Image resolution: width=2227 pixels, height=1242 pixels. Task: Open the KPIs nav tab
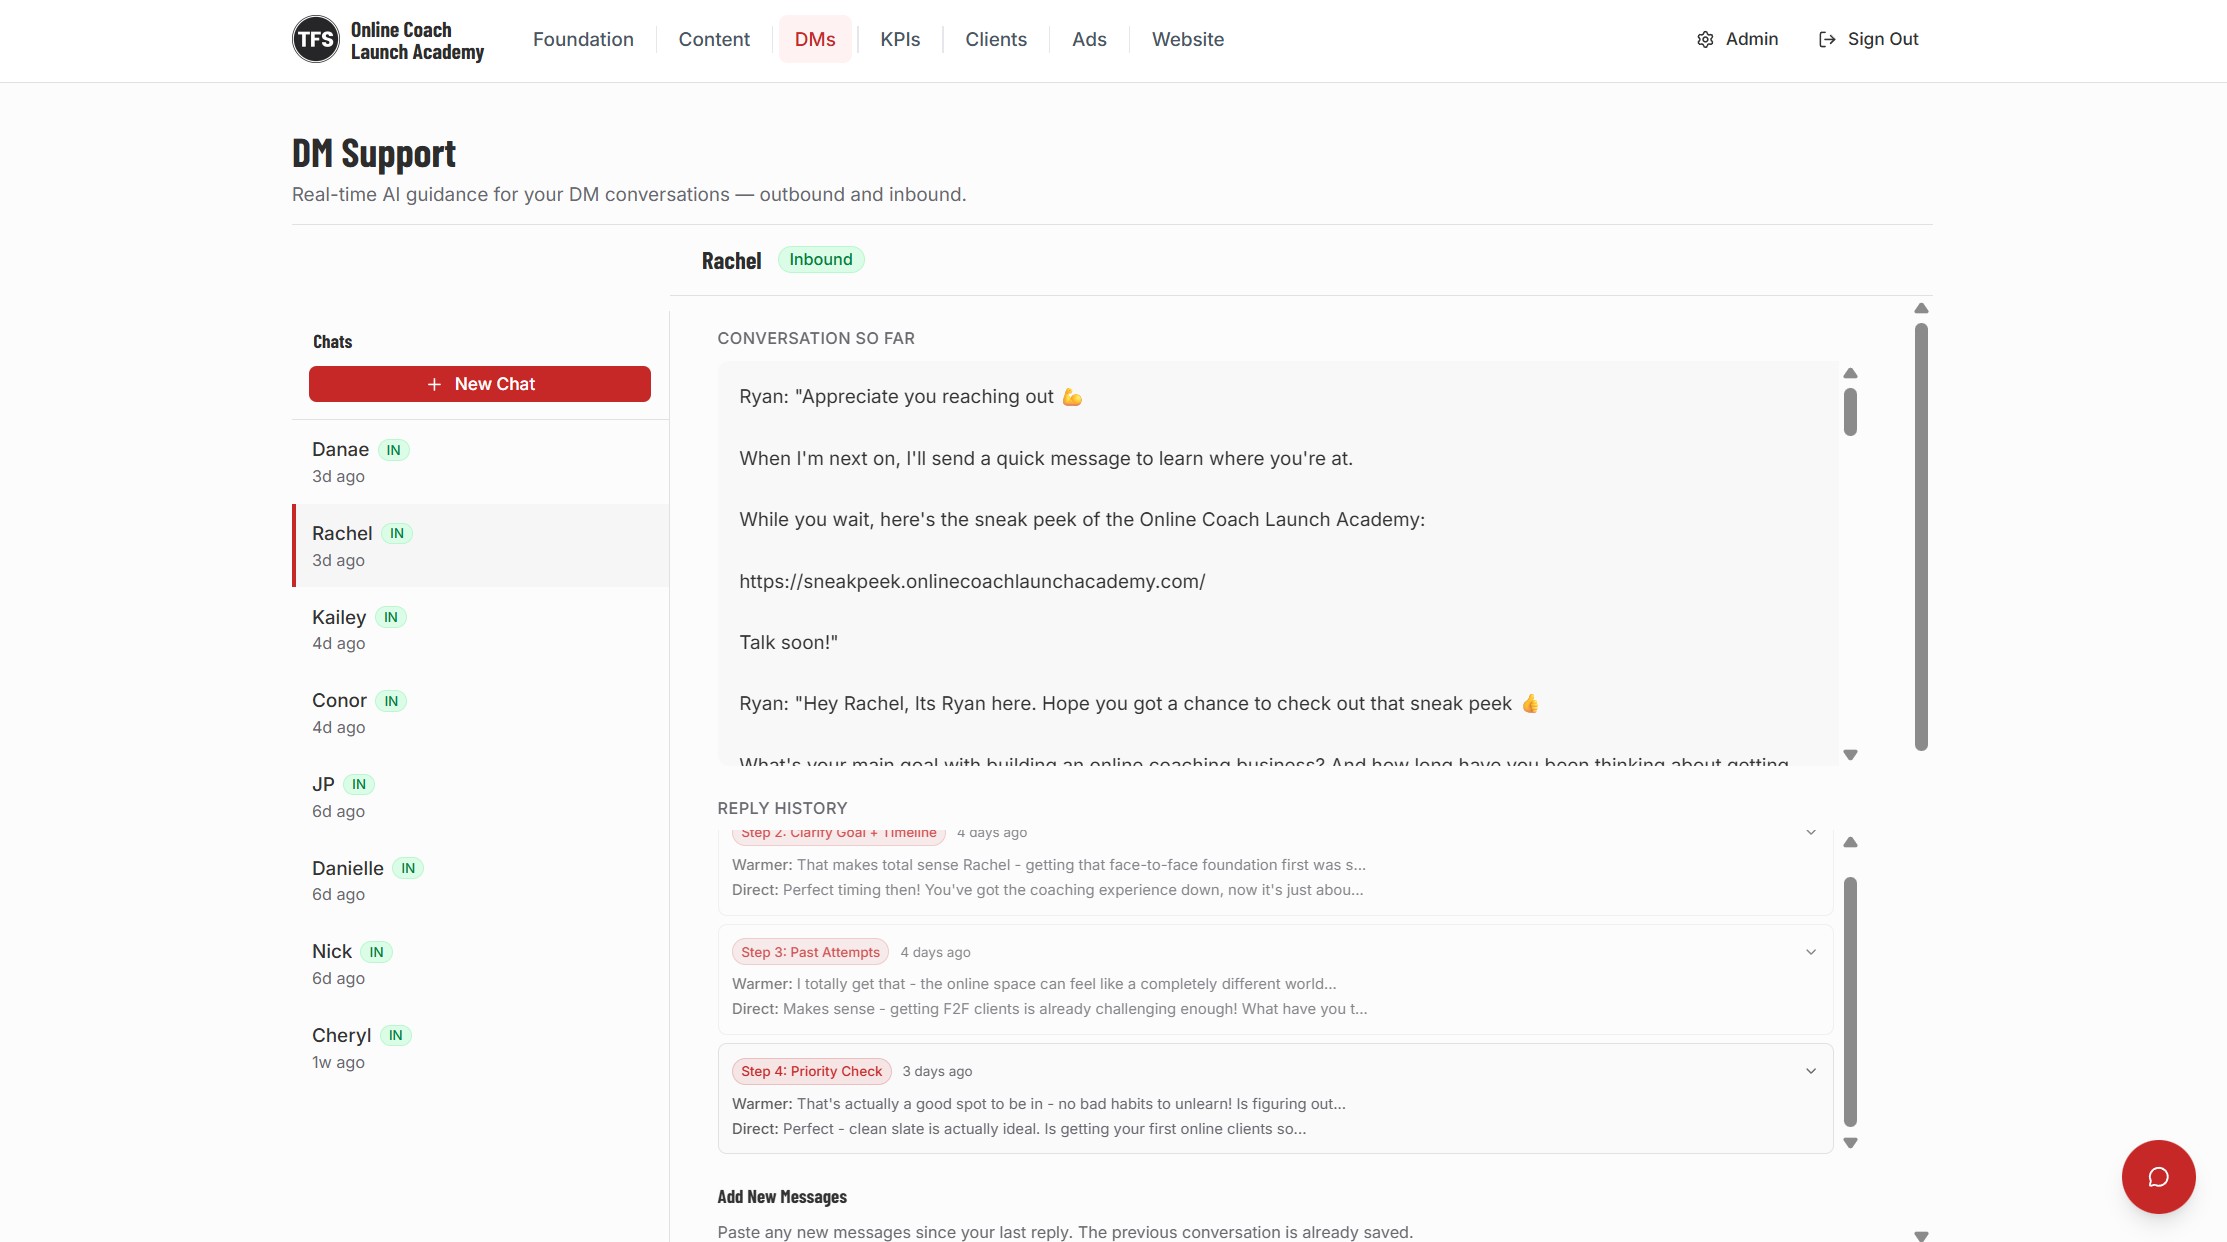point(900,39)
